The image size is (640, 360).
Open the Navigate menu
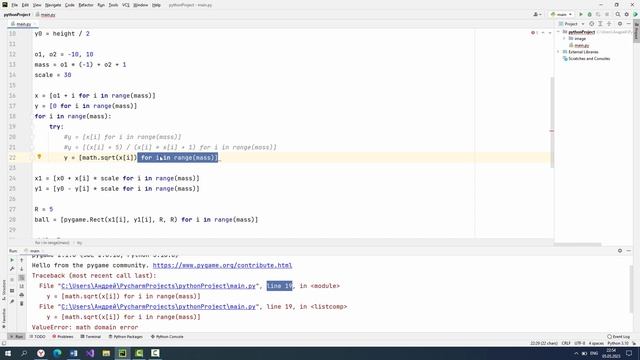53,5
